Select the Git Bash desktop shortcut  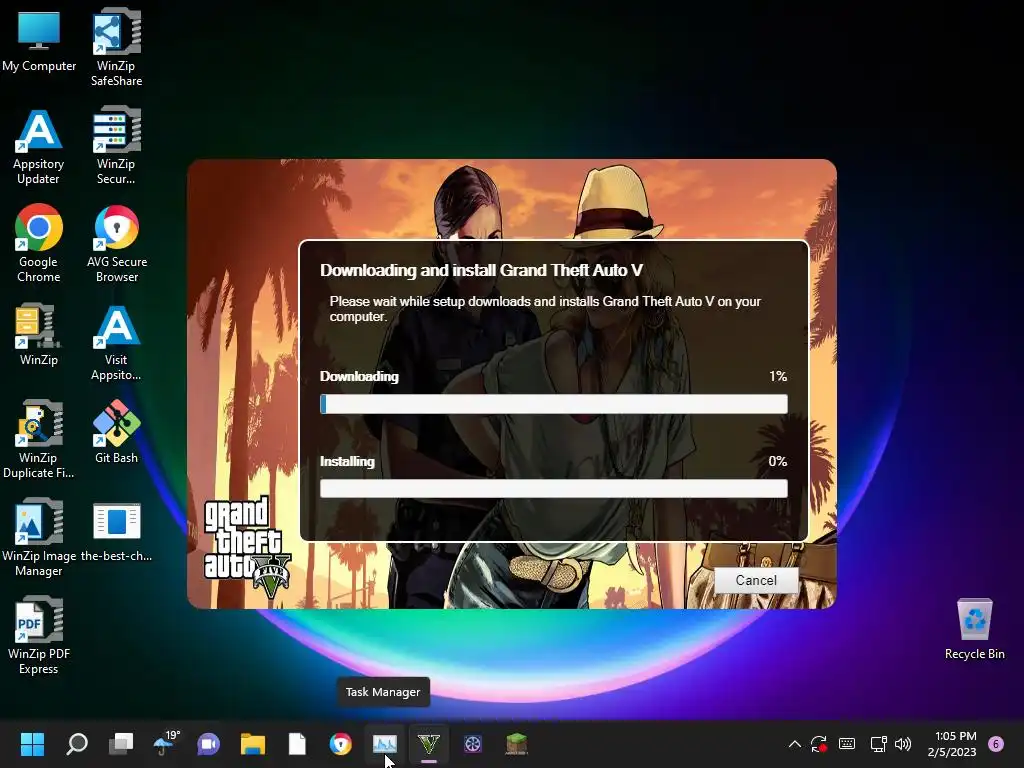(x=116, y=432)
